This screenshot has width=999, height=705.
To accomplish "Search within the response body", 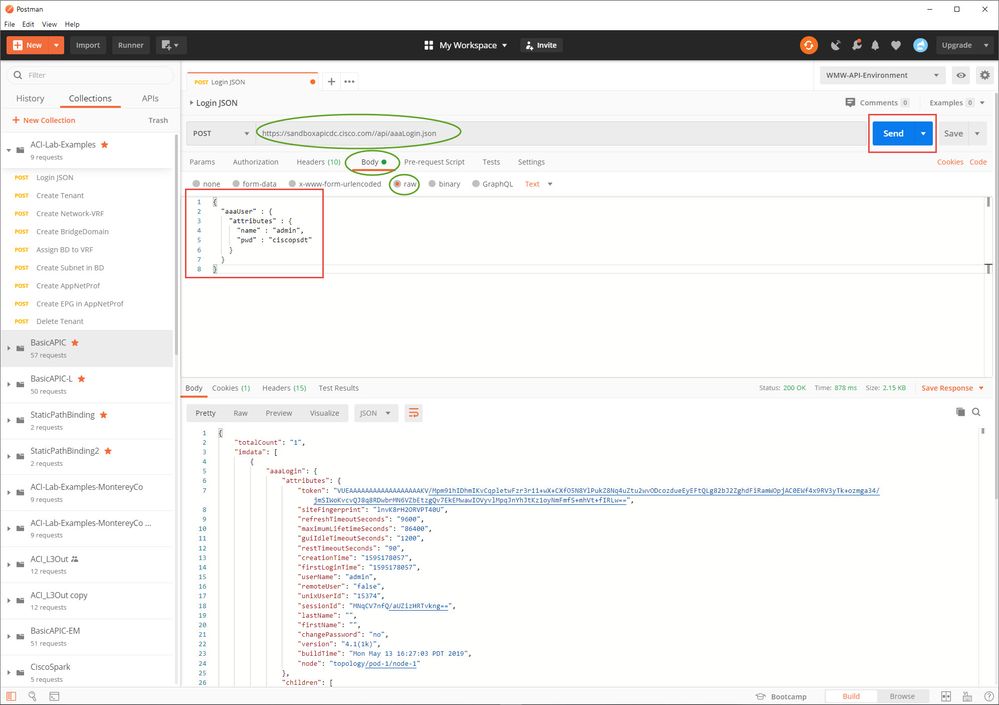I will (976, 412).
